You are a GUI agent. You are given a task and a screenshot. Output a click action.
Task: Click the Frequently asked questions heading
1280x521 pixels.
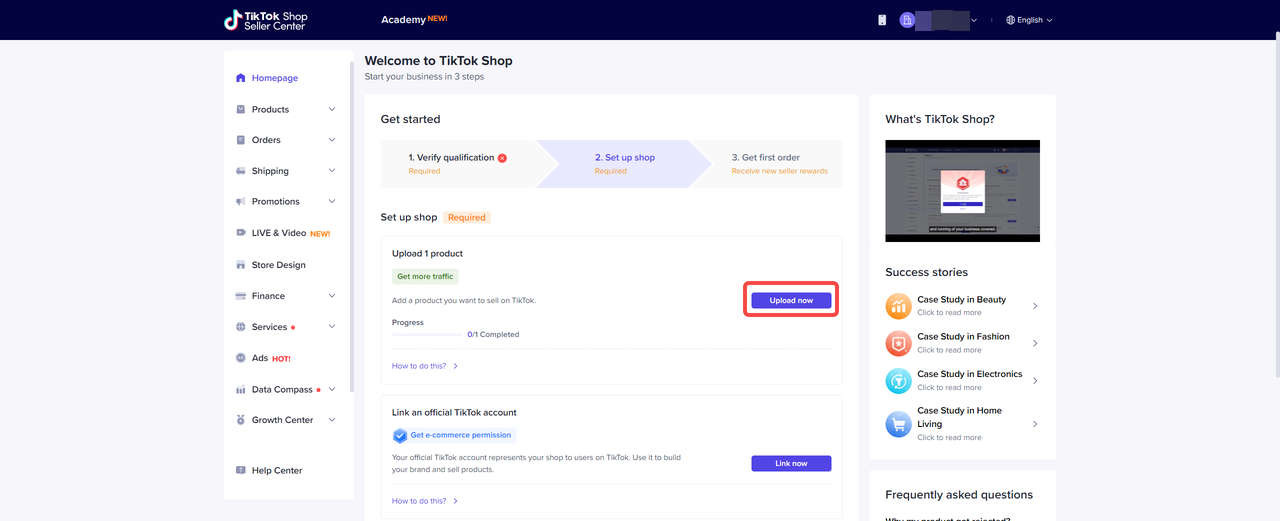click(x=959, y=494)
